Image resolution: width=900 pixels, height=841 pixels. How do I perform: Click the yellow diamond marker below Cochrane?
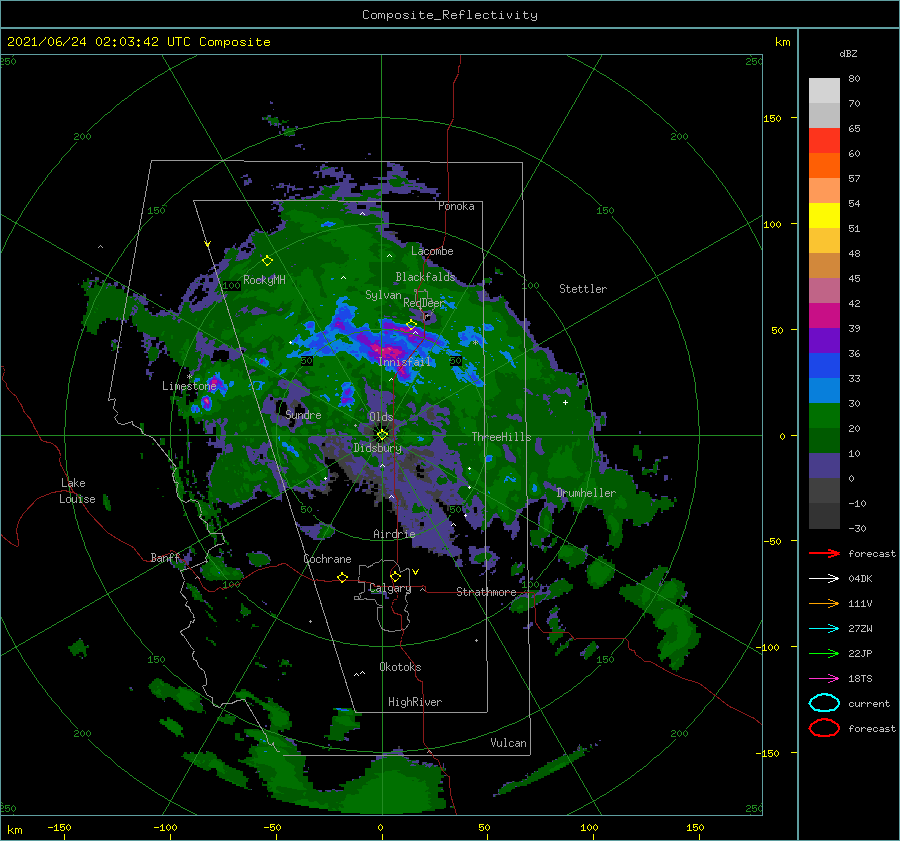click(342, 577)
